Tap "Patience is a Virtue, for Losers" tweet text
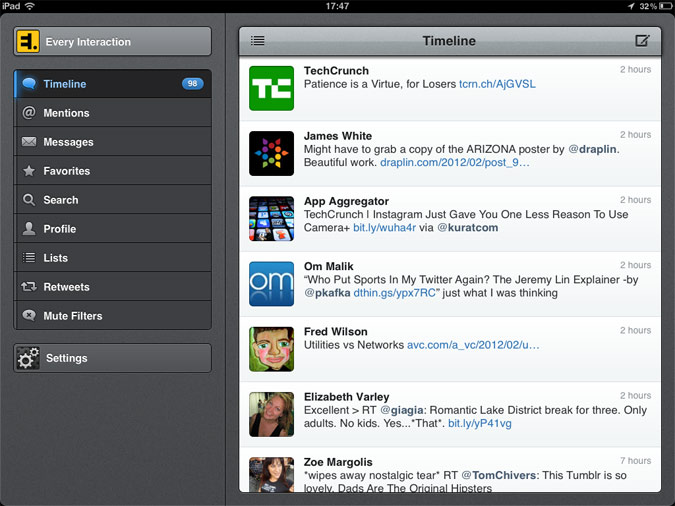The image size is (675, 506). 380,84
